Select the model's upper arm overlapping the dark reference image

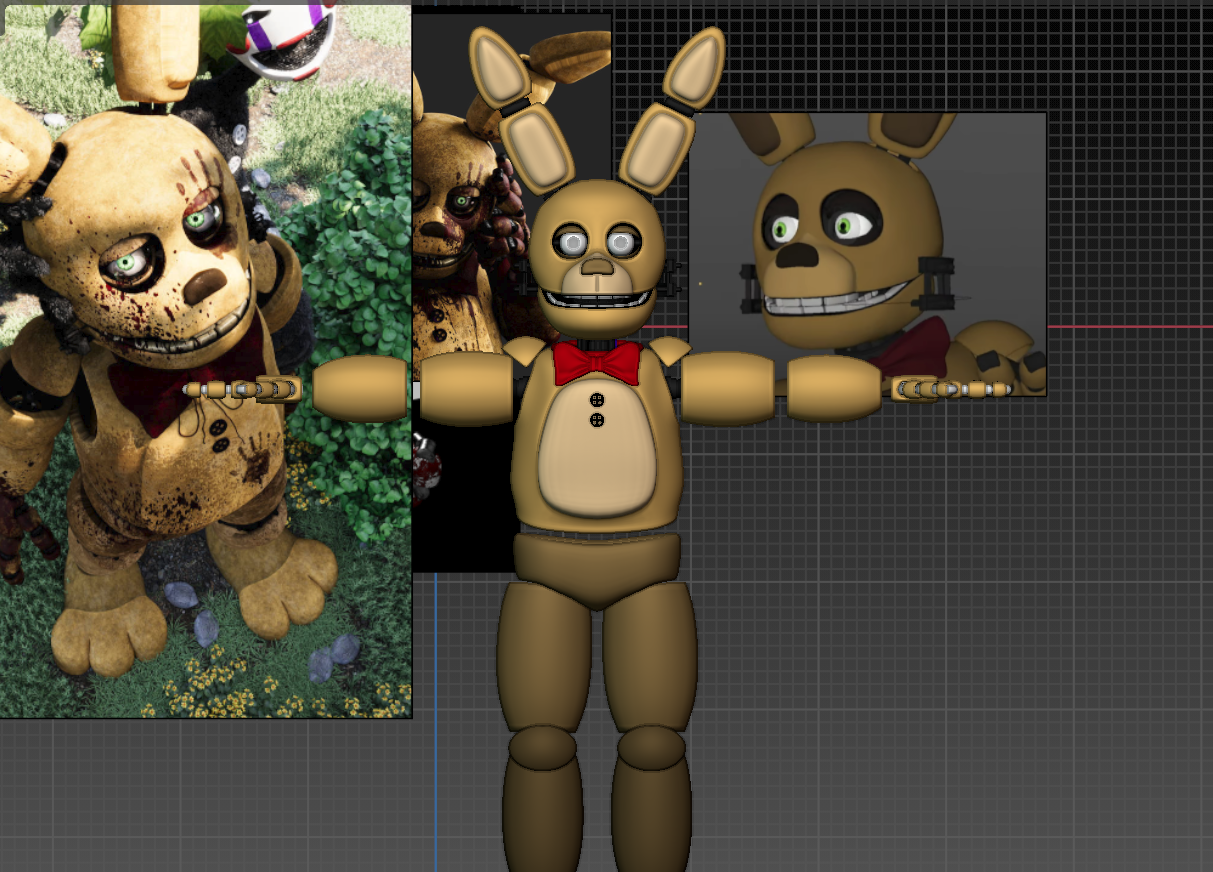[466, 388]
